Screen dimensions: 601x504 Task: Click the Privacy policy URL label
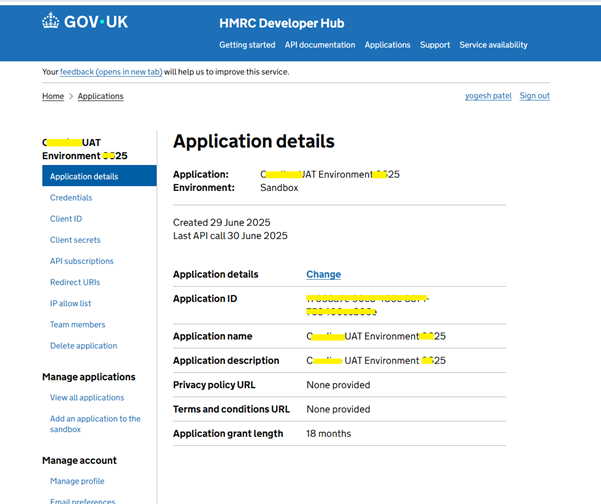pyautogui.click(x=214, y=385)
